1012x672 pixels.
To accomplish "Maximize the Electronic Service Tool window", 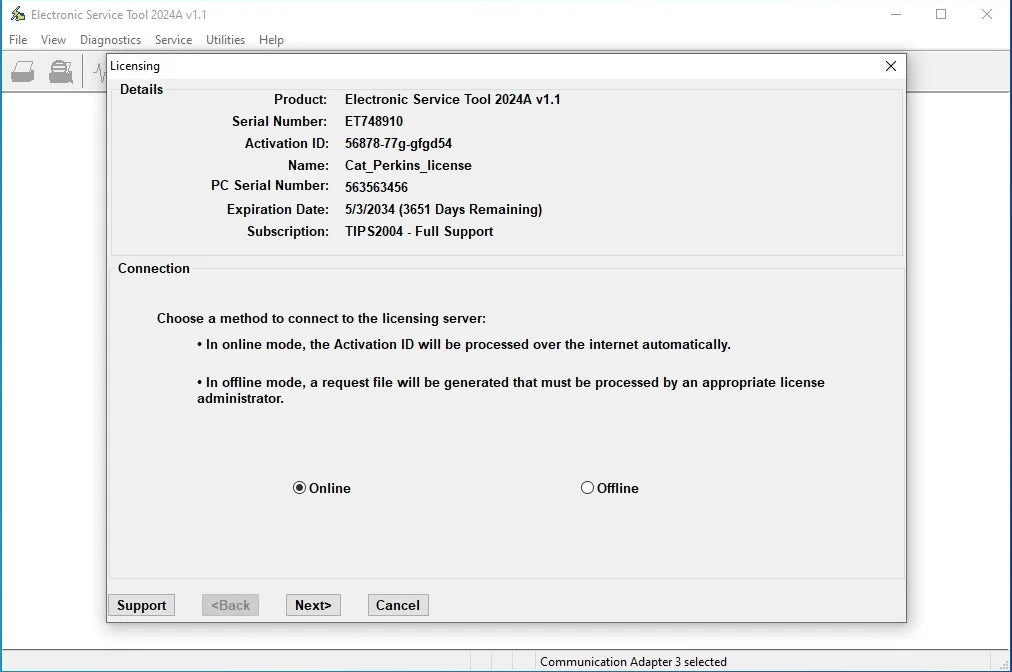I will coord(941,14).
